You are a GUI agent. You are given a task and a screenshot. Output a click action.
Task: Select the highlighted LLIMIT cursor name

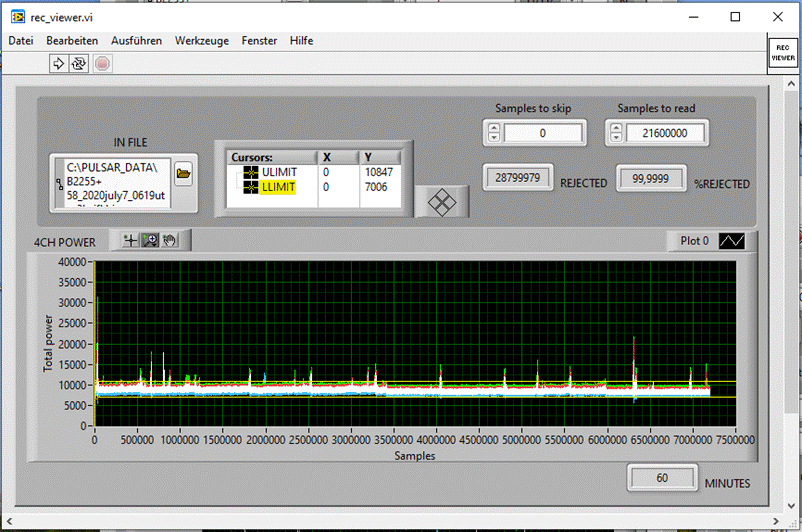click(278, 187)
